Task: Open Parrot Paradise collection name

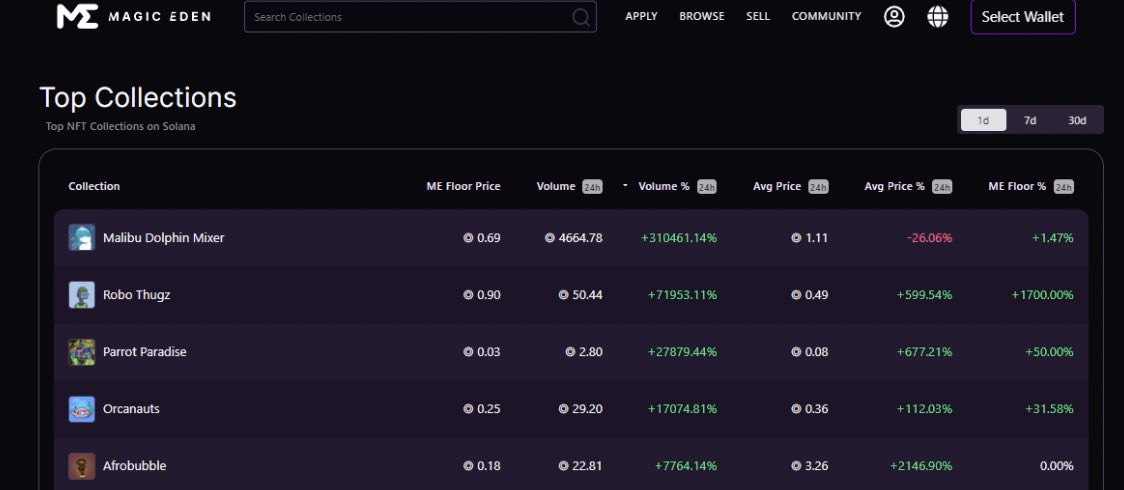Action: pyautogui.click(x=145, y=352)
